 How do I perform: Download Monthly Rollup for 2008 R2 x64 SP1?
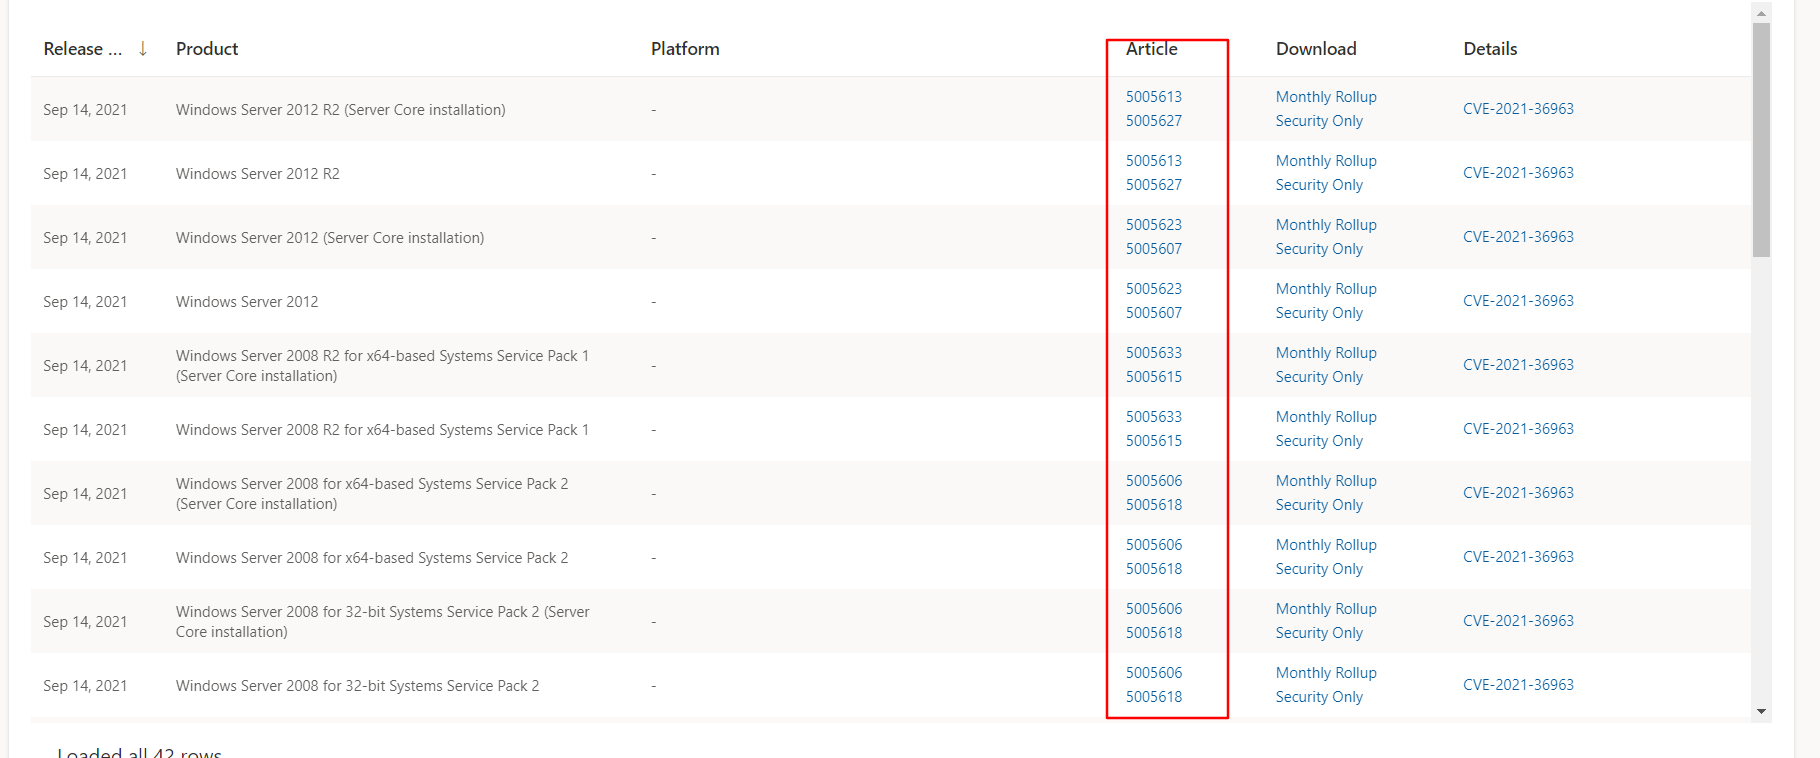point(1326,417)
